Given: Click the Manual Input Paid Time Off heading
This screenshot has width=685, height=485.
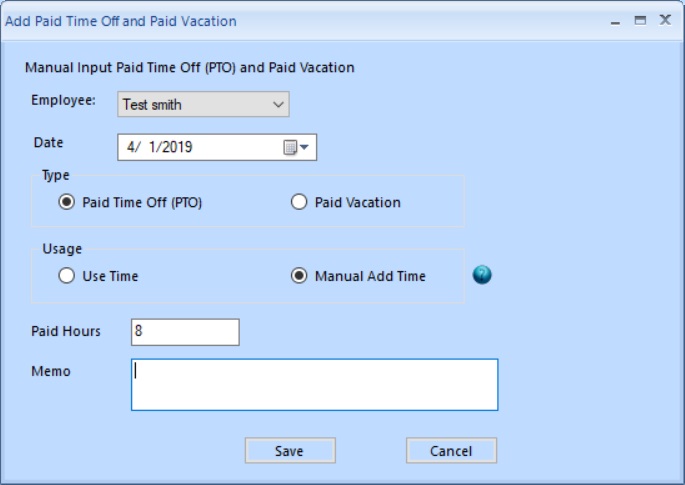Looking at the screenshot, I should click(189, 68).
